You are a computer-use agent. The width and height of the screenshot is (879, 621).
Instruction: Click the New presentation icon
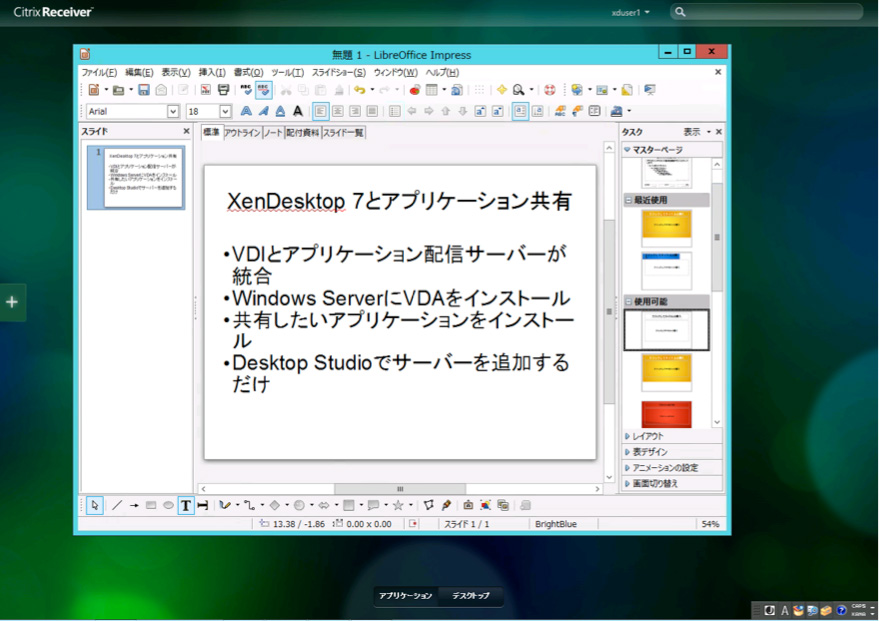point(94,90)
